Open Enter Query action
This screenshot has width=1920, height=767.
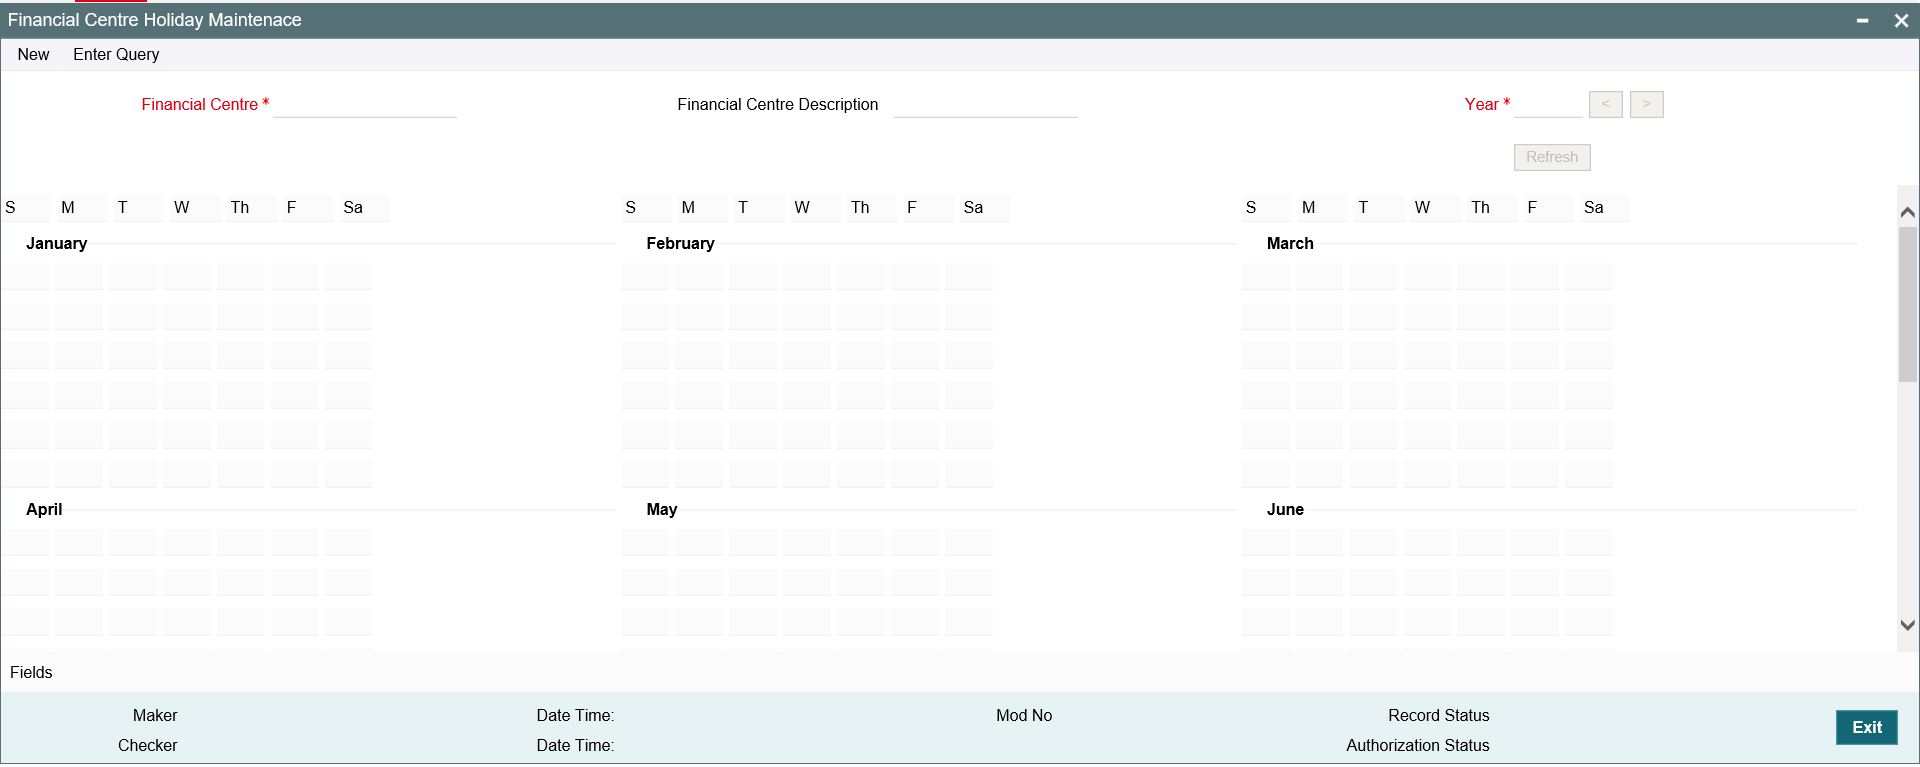116,55
